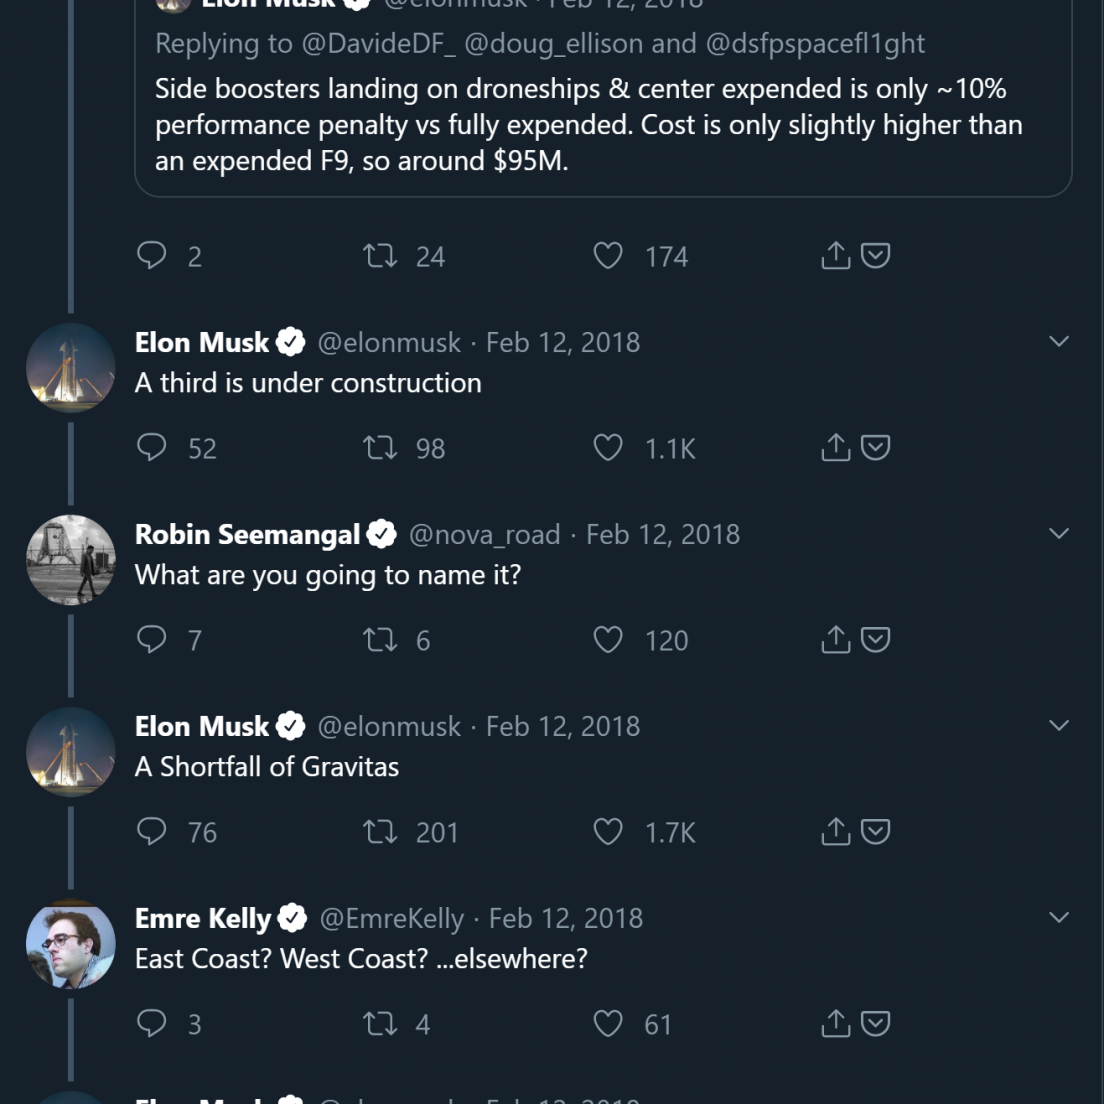Screen dimensions: 1104x1104
Task: Like the 'A third is under construction' tweet
Action: (x=608, y=448)
